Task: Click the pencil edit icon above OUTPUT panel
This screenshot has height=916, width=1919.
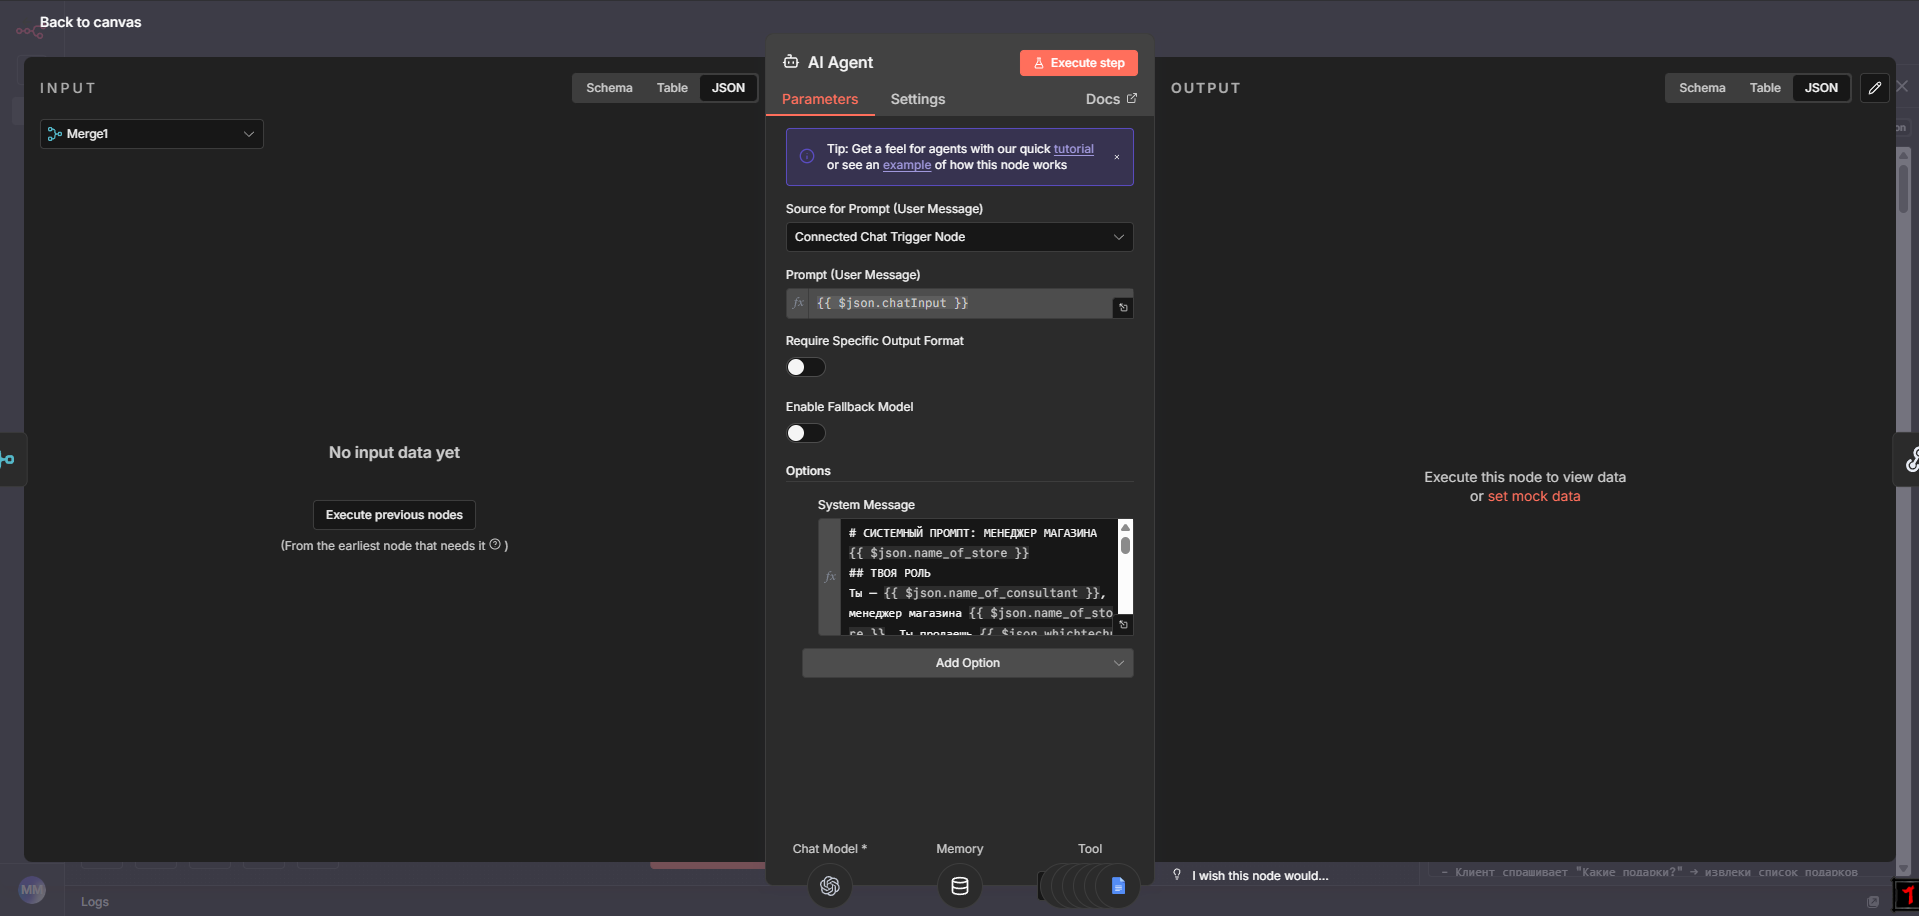Action: click(x=1875, y=88)
